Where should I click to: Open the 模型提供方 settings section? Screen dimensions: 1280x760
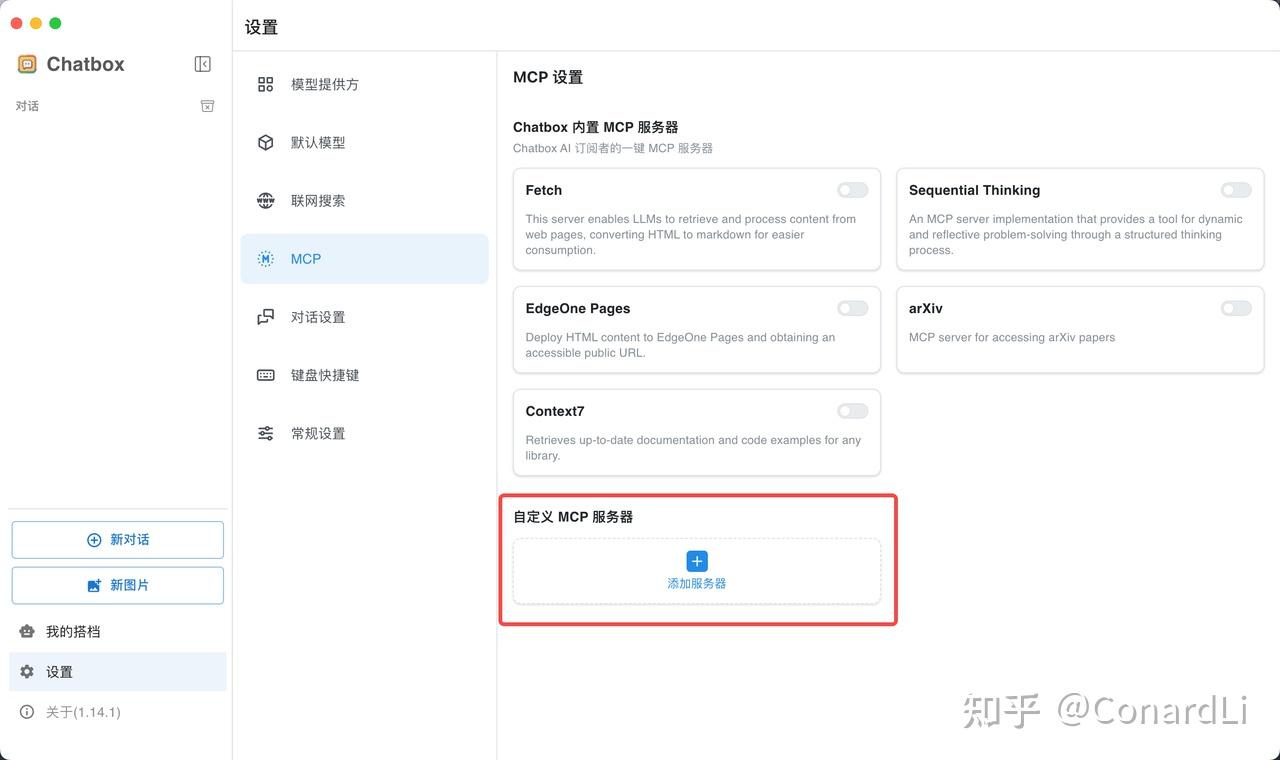pyautogui.click(x=364, y=84)
